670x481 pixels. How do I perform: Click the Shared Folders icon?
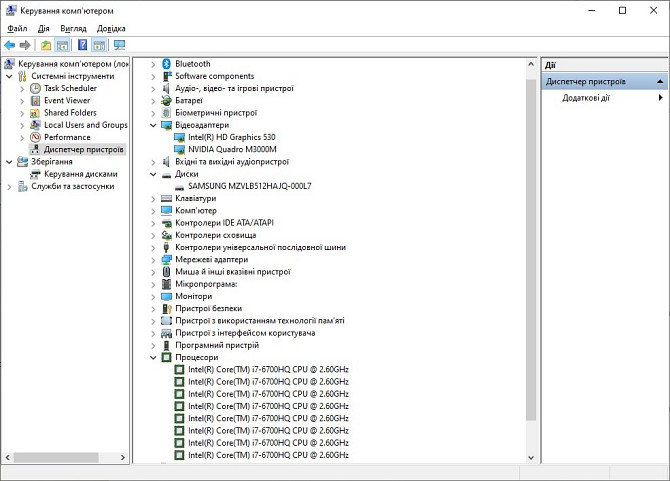pyautogui.click(x=35, y=113)
